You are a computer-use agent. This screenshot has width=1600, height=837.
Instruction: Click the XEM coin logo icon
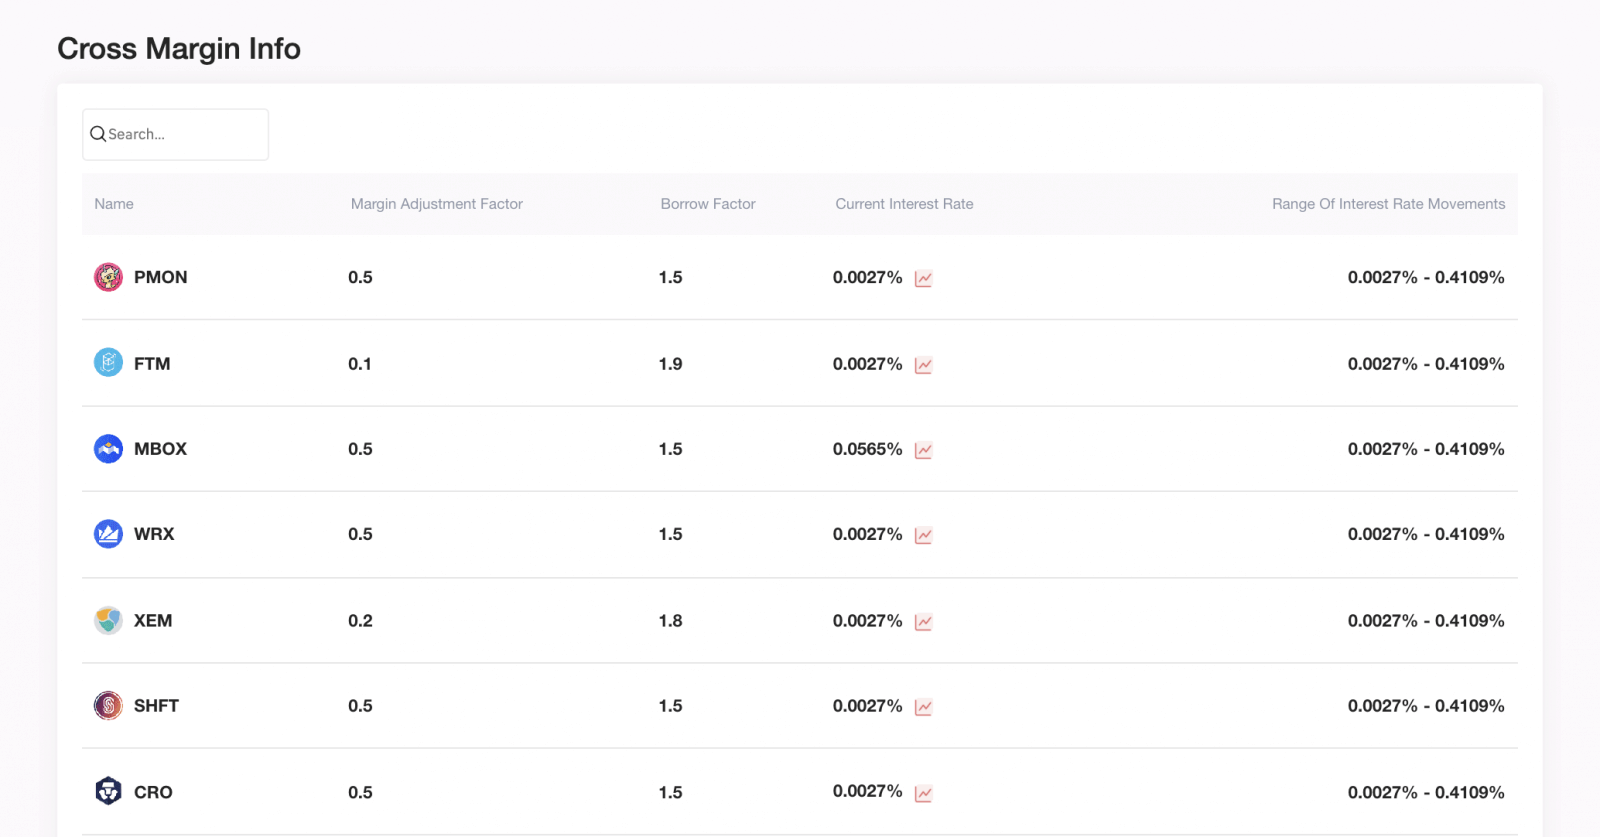pyautogui.click(x=108, y=620)
